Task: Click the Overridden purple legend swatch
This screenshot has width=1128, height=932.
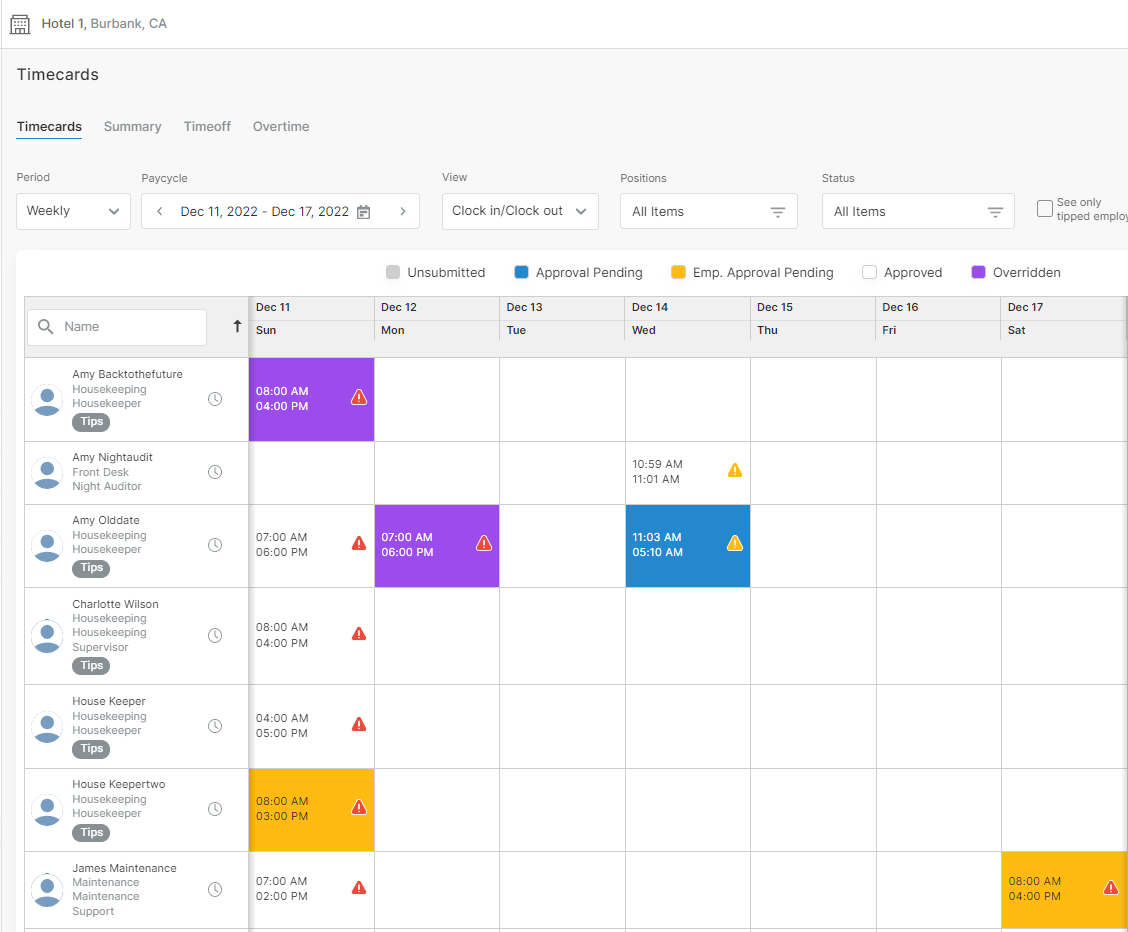Action: [x=978, y=272]
